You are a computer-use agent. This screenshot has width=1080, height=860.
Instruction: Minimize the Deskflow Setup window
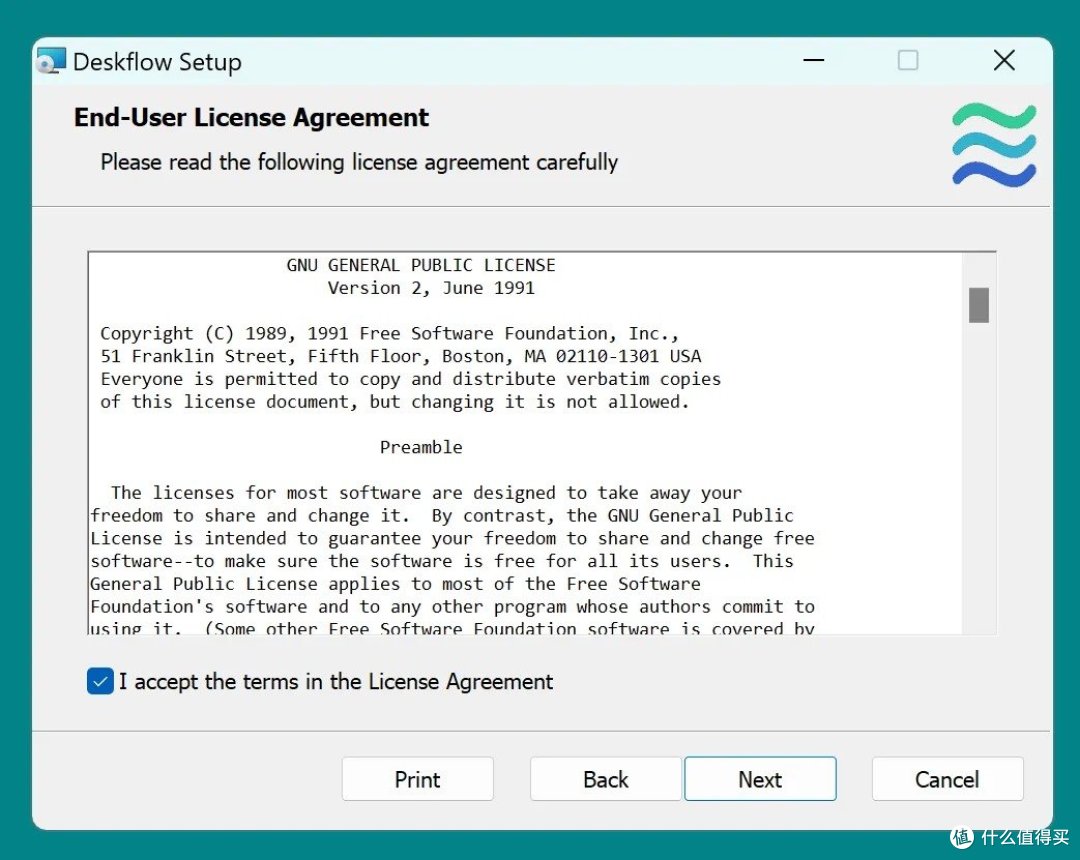coord(813,60)
